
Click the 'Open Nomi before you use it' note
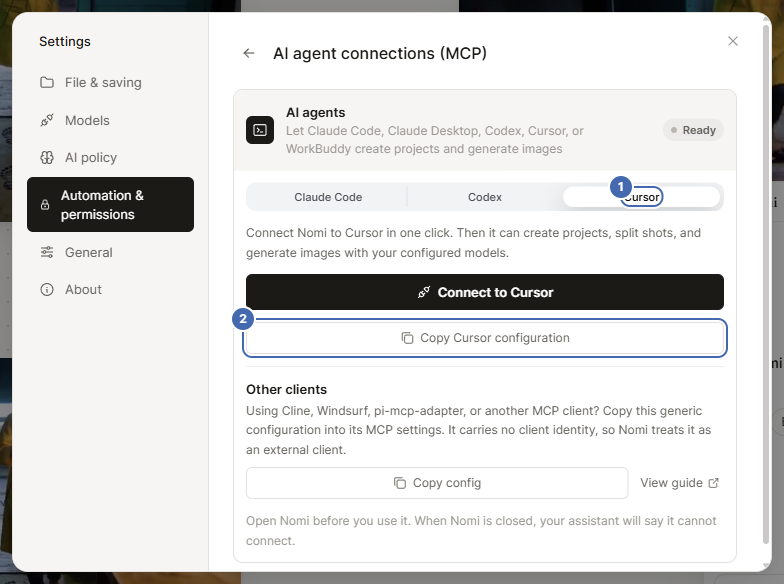click(481, 530)
